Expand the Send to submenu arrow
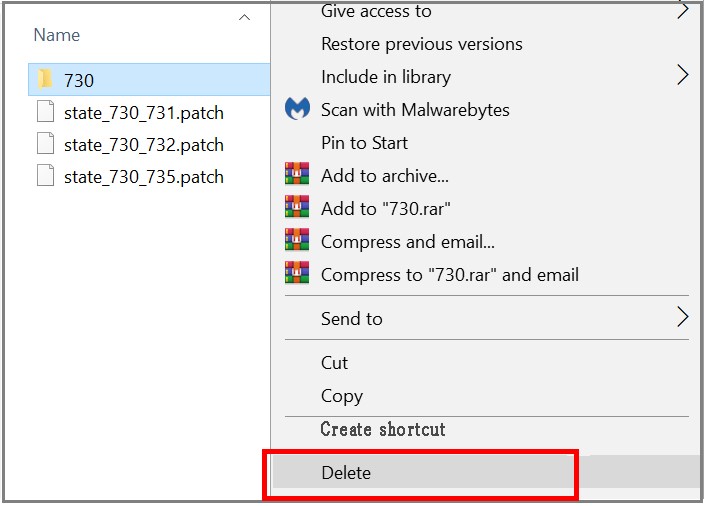704x506 pixels. (682, 317)
